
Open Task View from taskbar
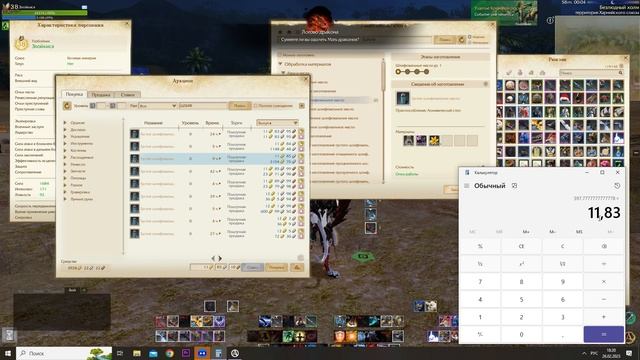pos(120,353)
